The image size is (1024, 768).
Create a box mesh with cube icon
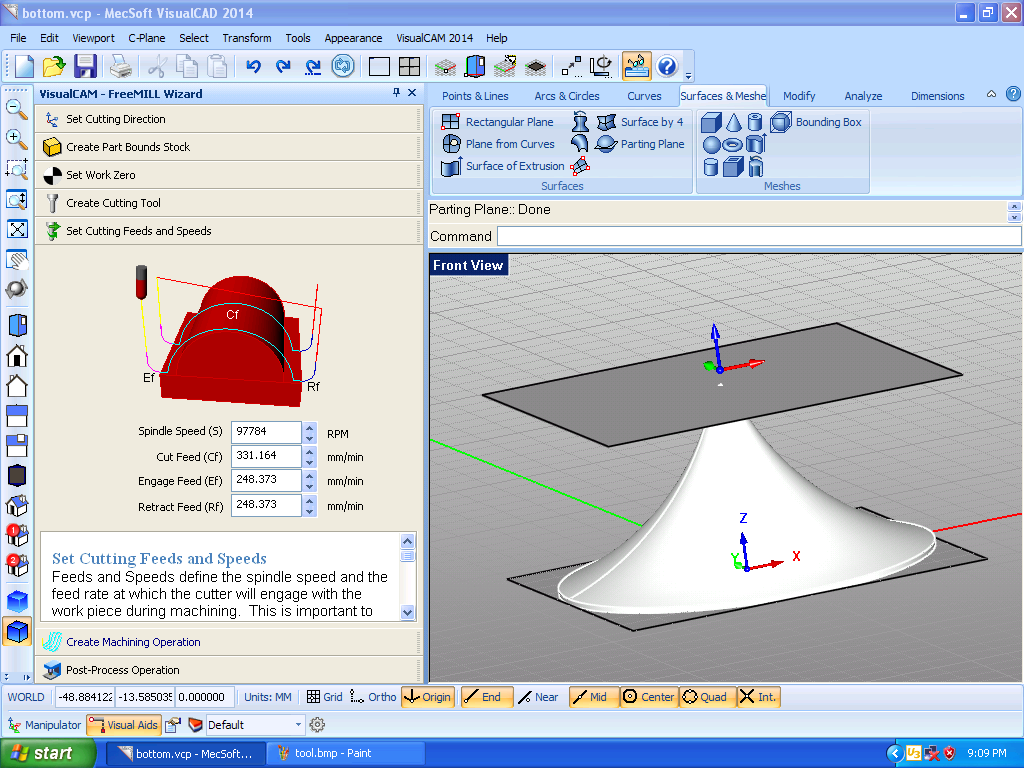pos(711,122)
